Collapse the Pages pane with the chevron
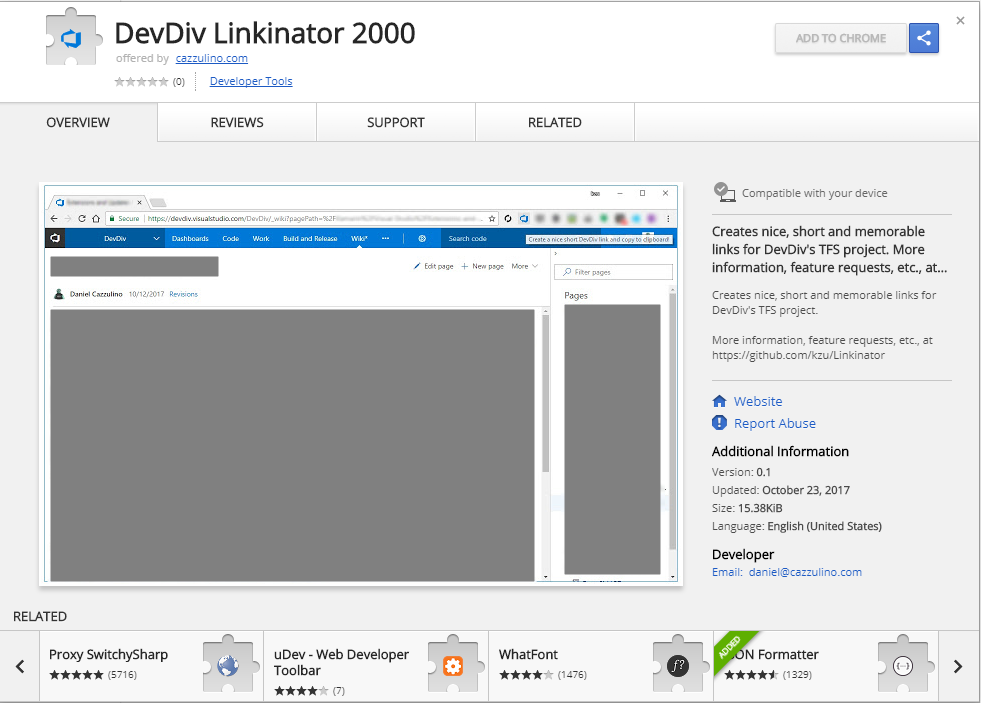The image size is (981, 703). point(556,254)
